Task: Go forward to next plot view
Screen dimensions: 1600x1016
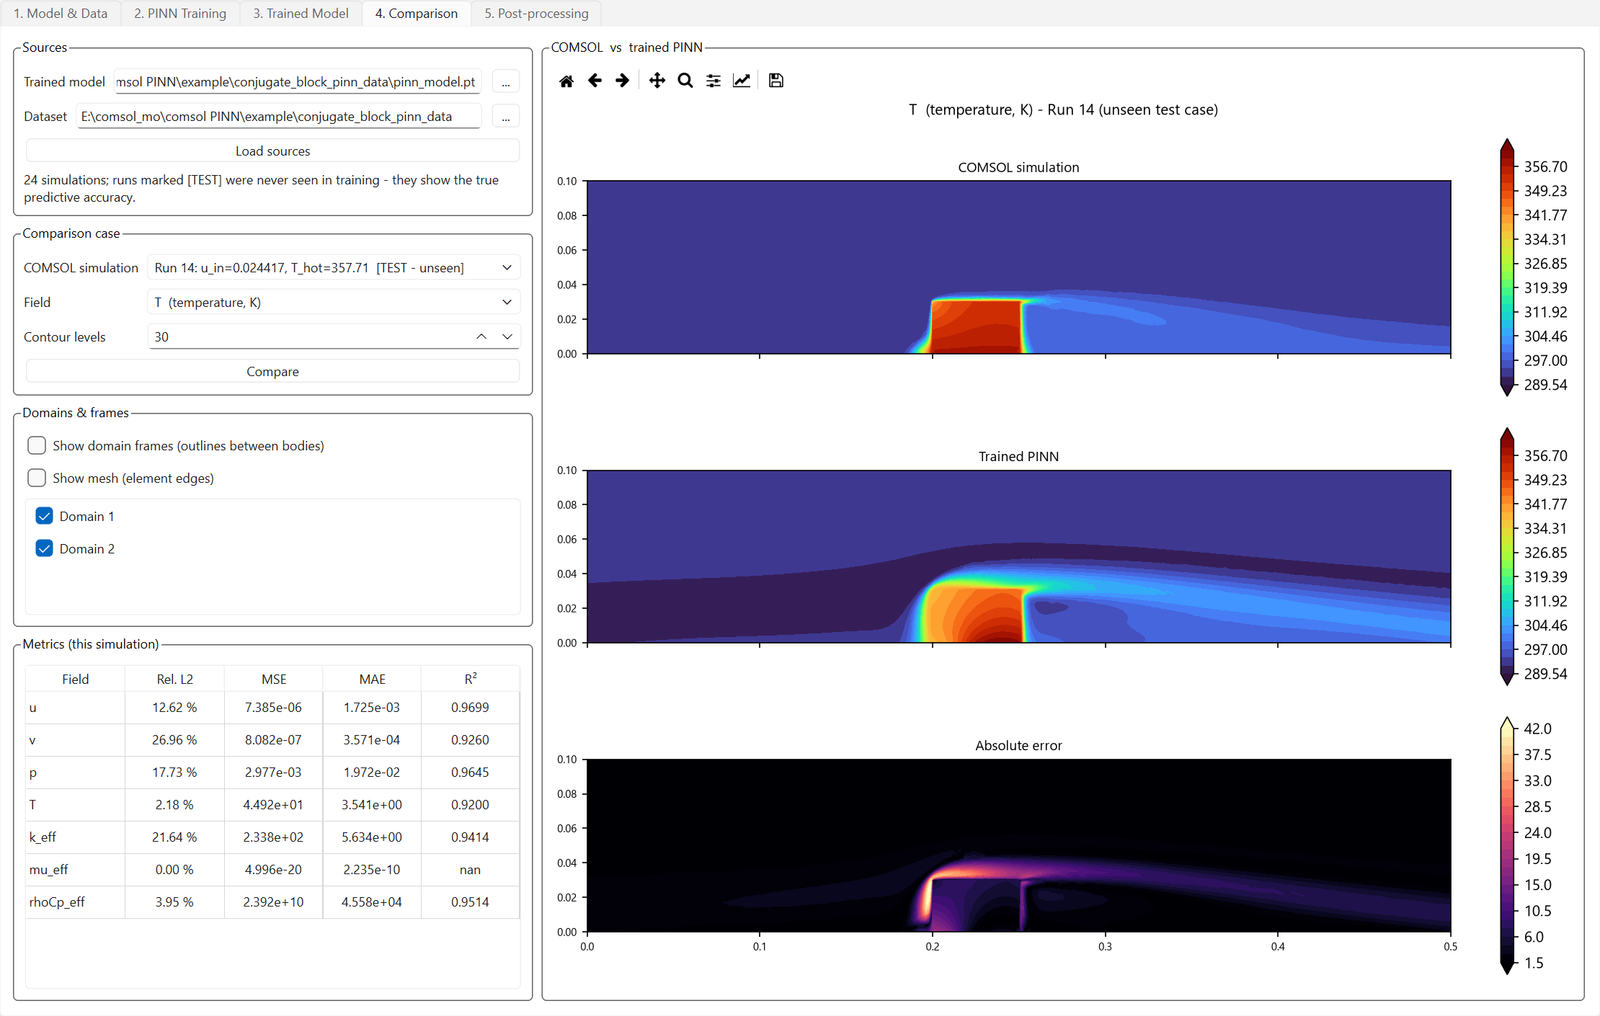Action: coord(622,81)
